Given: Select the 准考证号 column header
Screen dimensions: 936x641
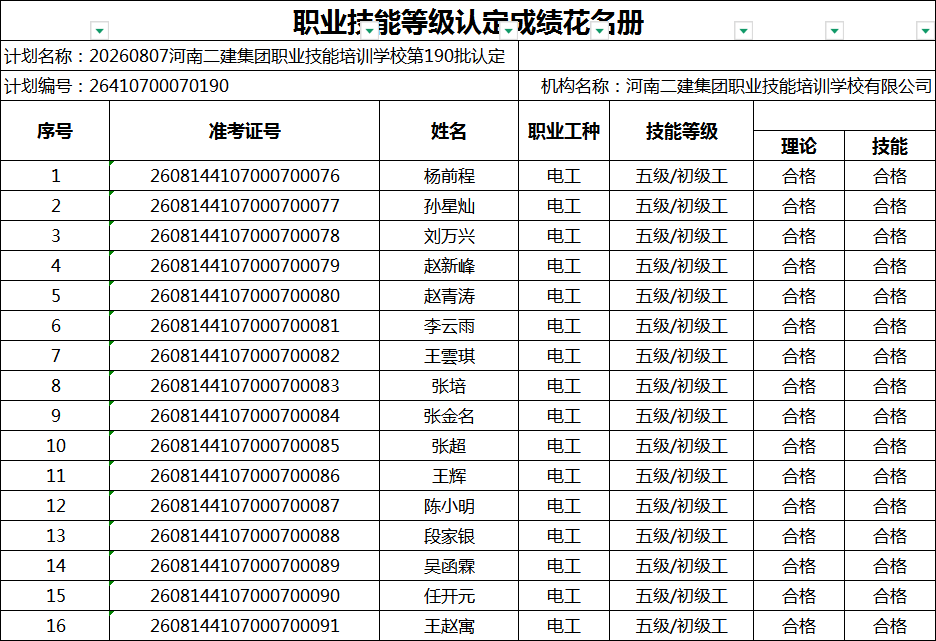Looking at the screenshot, I should 245,131.
